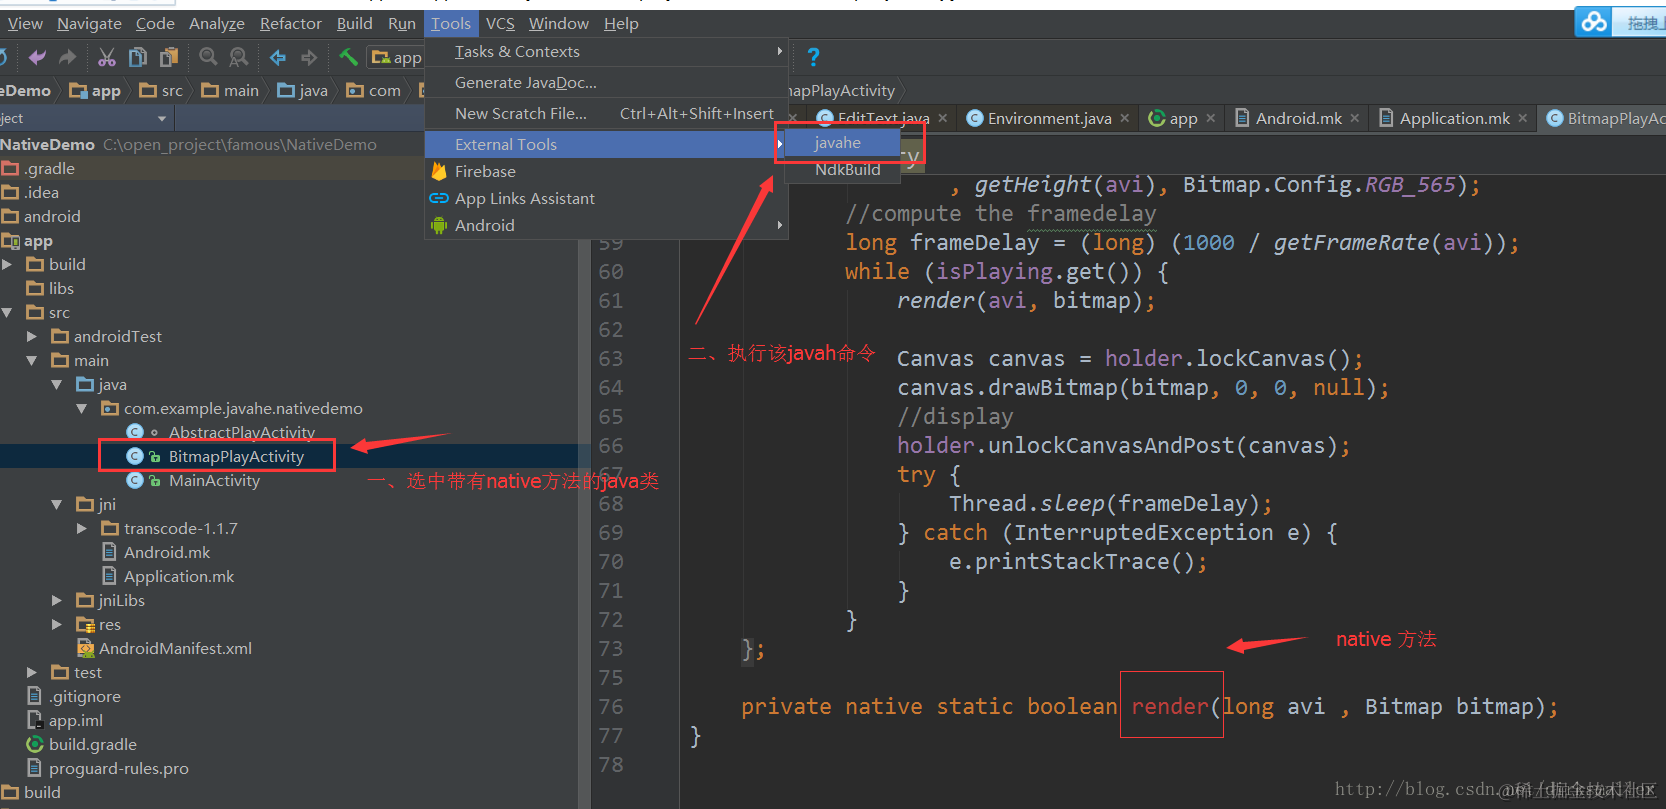Click the Redo toolbar icon
Image resolution: width=1666 pixels, height=809 pixels.
tap(68, 57)
